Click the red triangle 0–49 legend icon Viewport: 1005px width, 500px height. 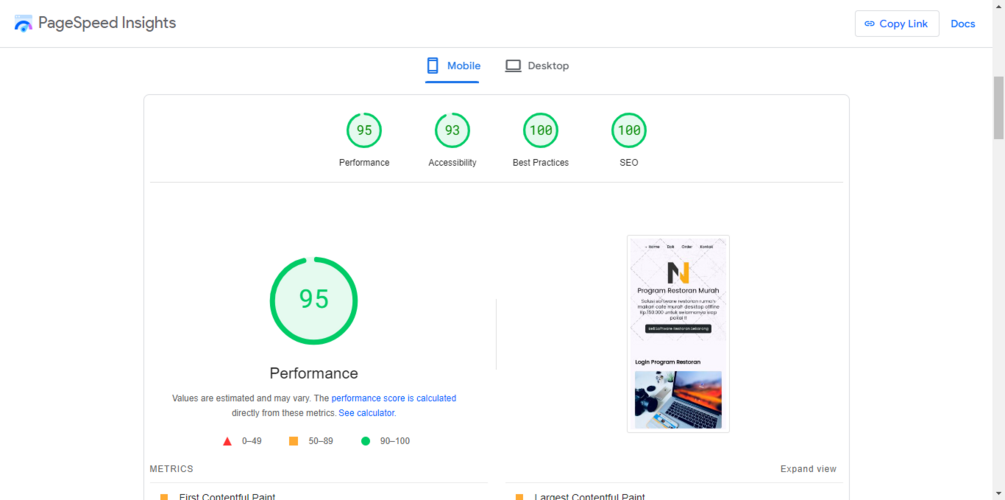[227, 441]
